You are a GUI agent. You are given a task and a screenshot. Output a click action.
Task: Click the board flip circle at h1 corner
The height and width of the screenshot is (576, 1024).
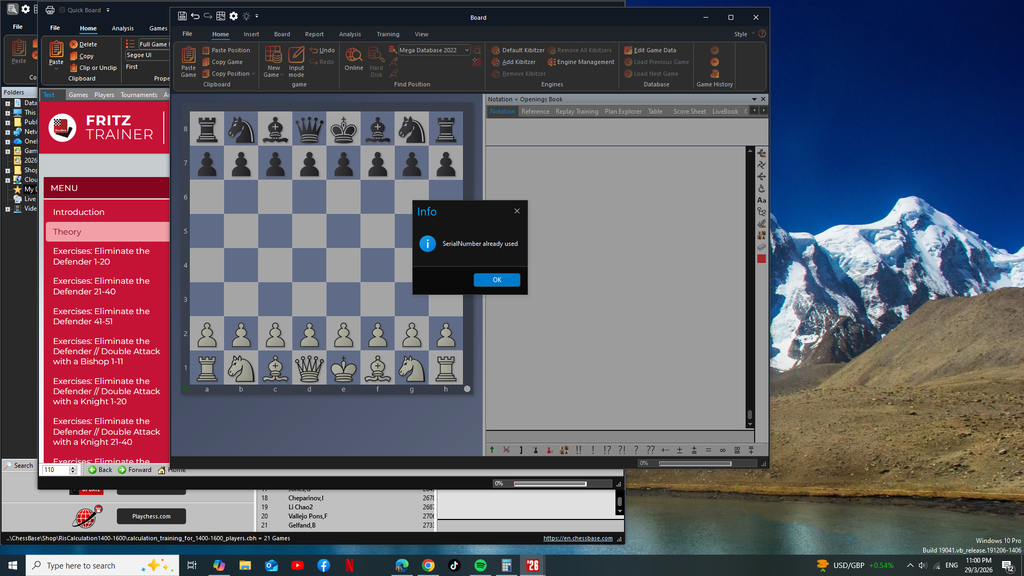tap(467, 389)
